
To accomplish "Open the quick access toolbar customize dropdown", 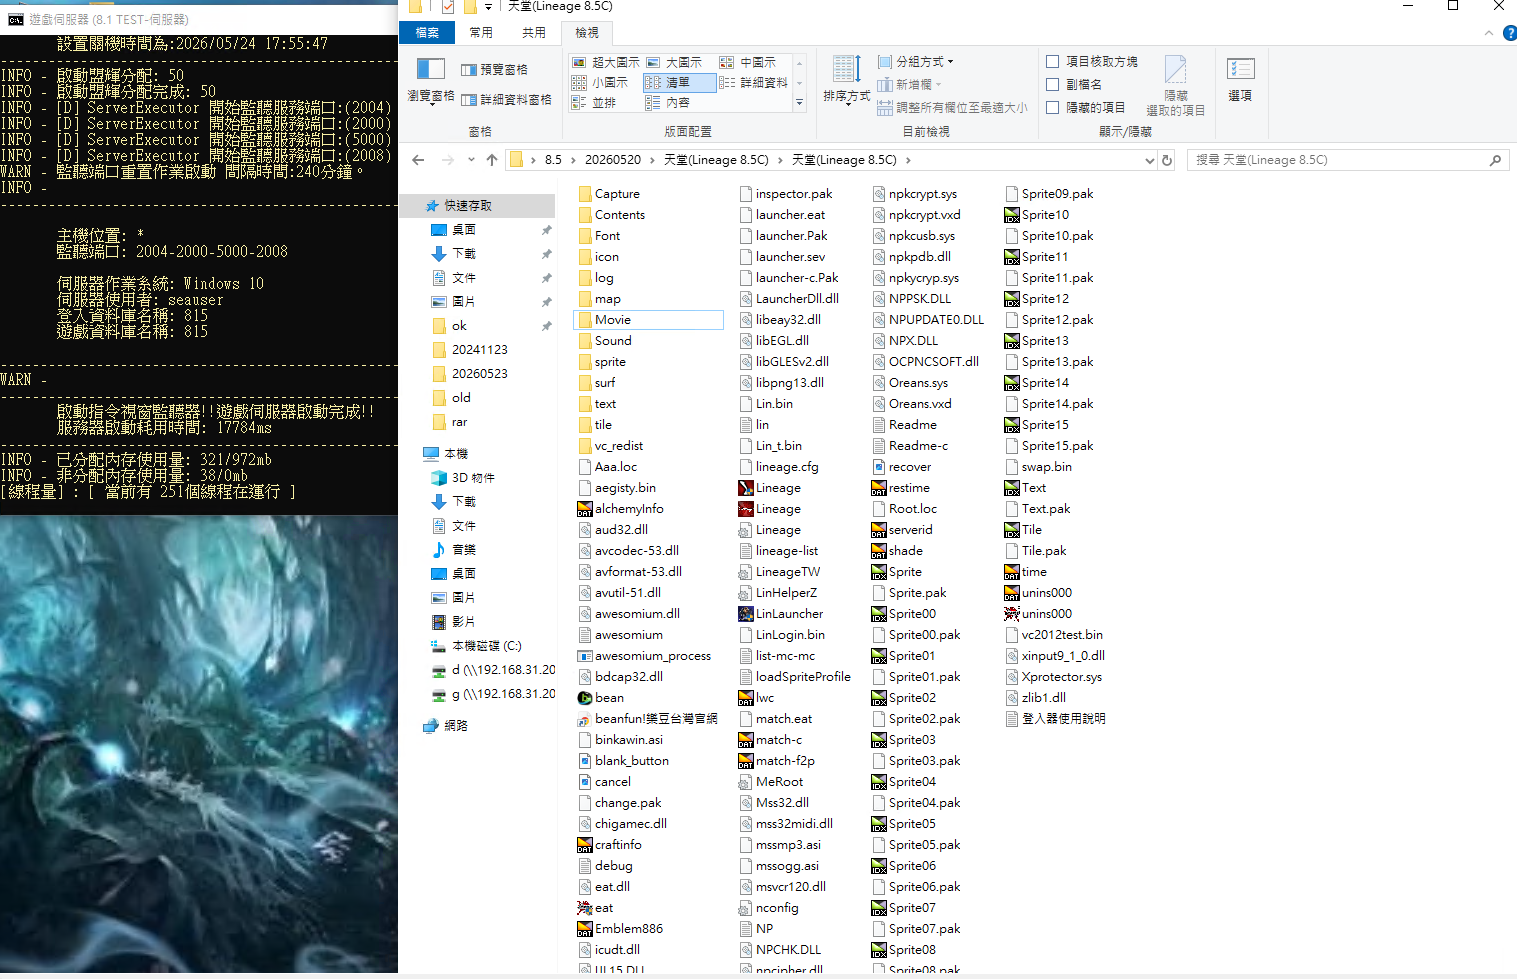I will coord(488,7).
